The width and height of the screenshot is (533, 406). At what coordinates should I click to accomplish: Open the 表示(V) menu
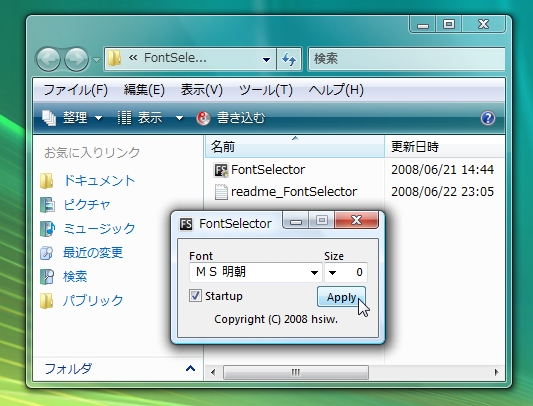pyautogui.click(x=202, y=90)
